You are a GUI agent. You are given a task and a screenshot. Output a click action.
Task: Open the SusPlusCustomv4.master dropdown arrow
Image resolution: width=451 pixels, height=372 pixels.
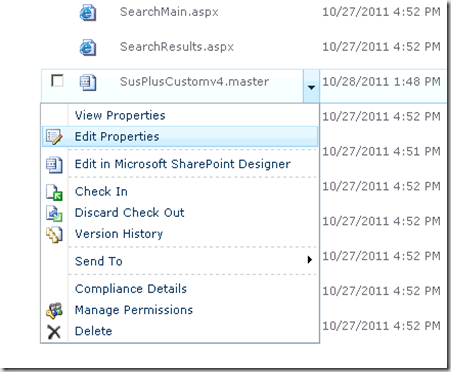[x=311, y=86]
